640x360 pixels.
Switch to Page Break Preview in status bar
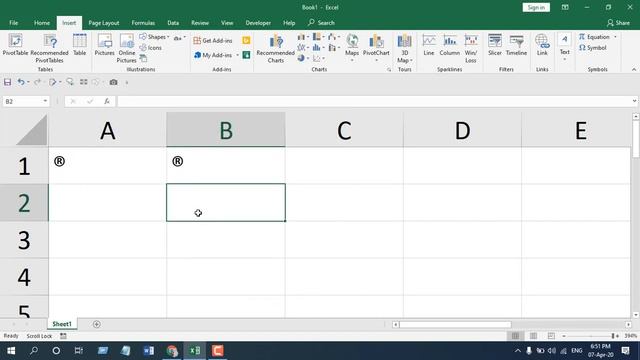click(x=551, y=336)
